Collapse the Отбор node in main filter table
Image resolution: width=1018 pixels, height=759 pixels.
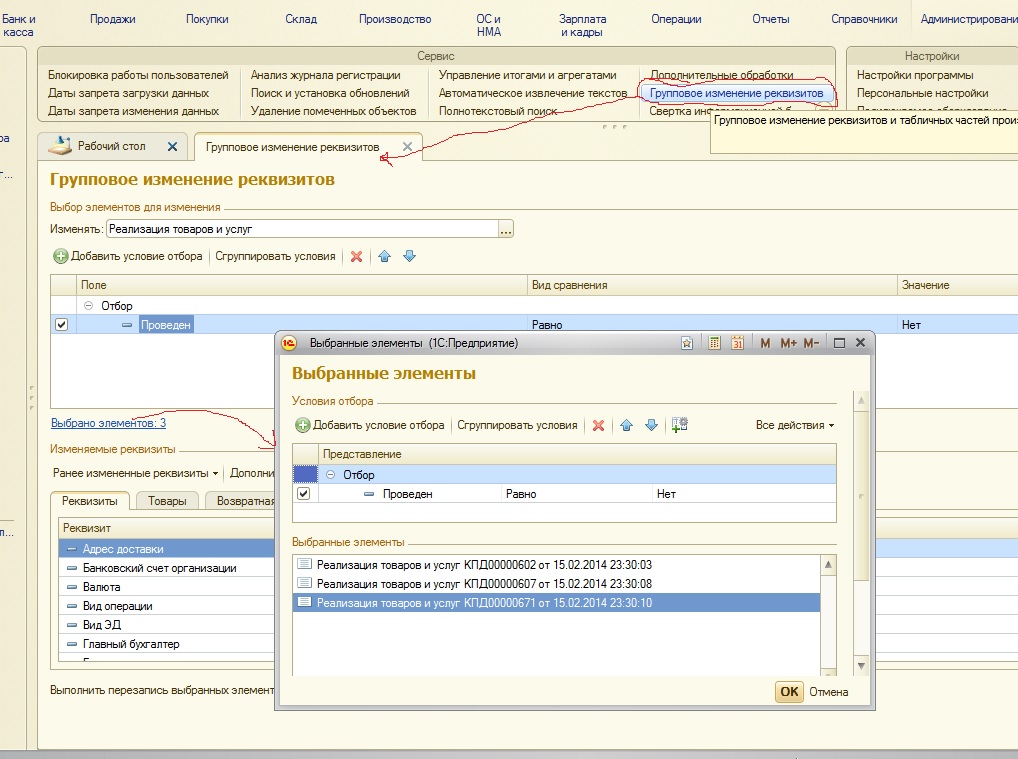(89, 306)
